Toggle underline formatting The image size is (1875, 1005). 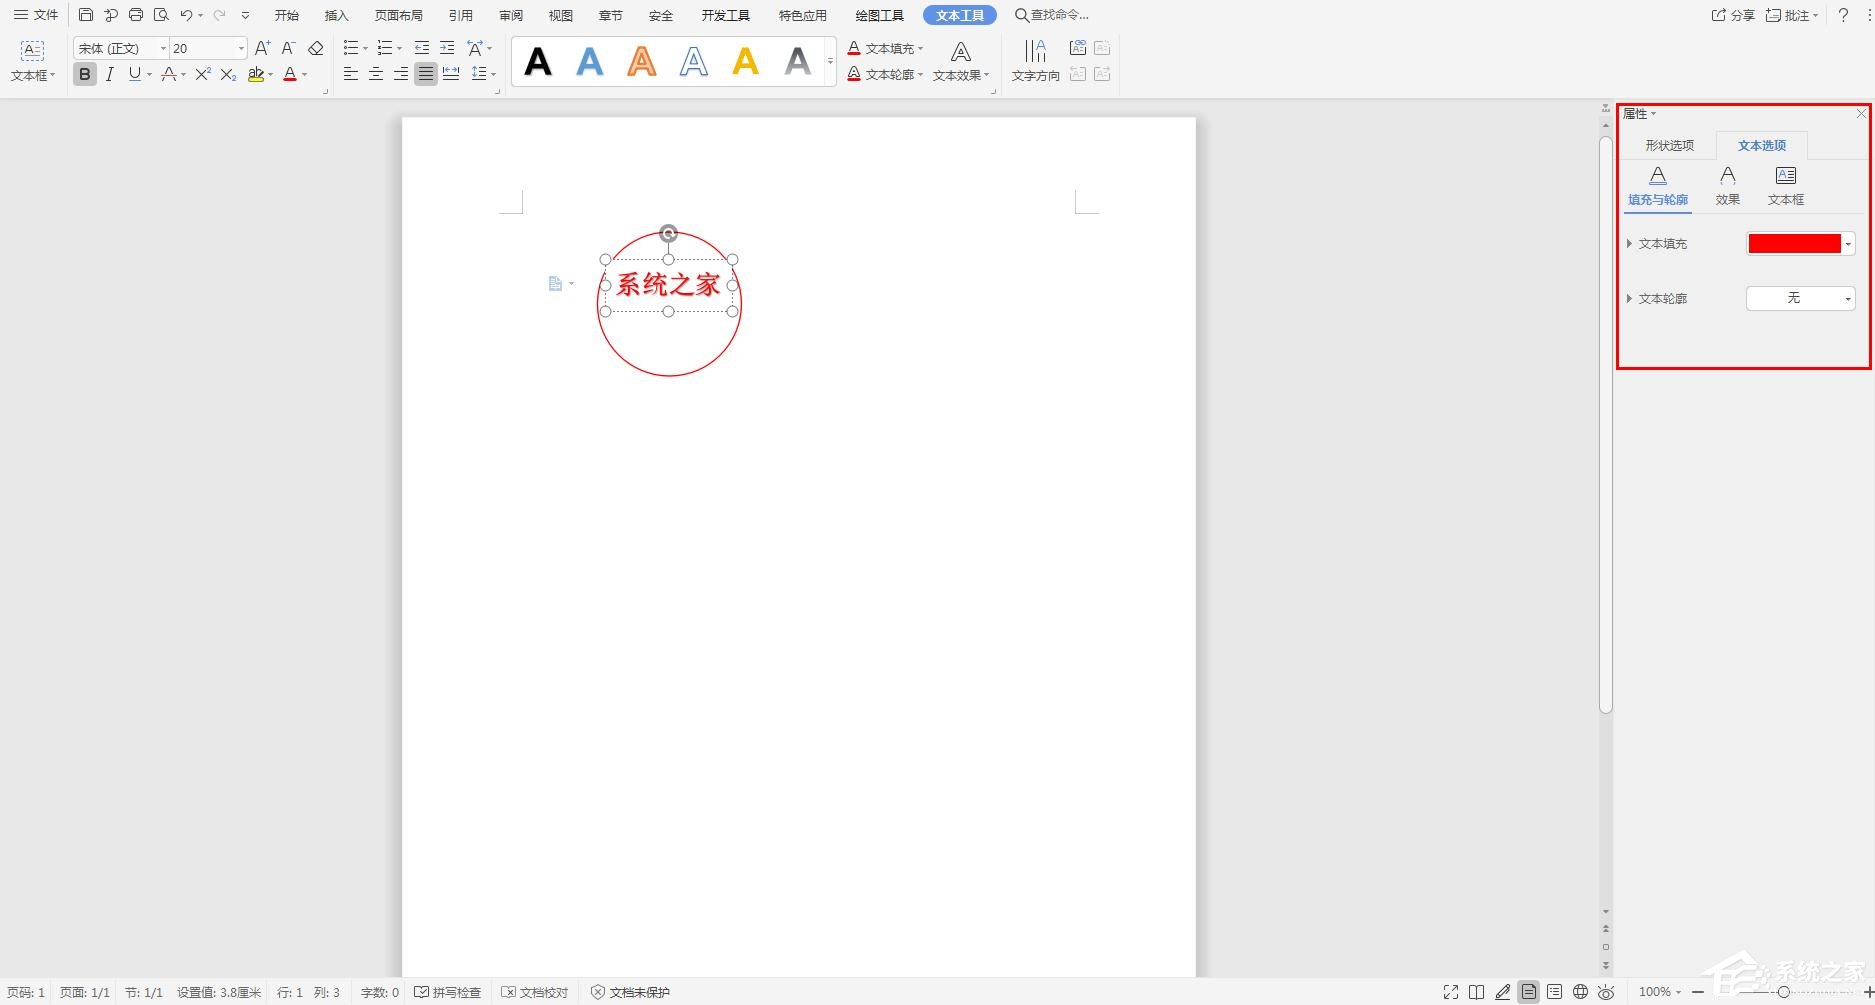(133, 73)
